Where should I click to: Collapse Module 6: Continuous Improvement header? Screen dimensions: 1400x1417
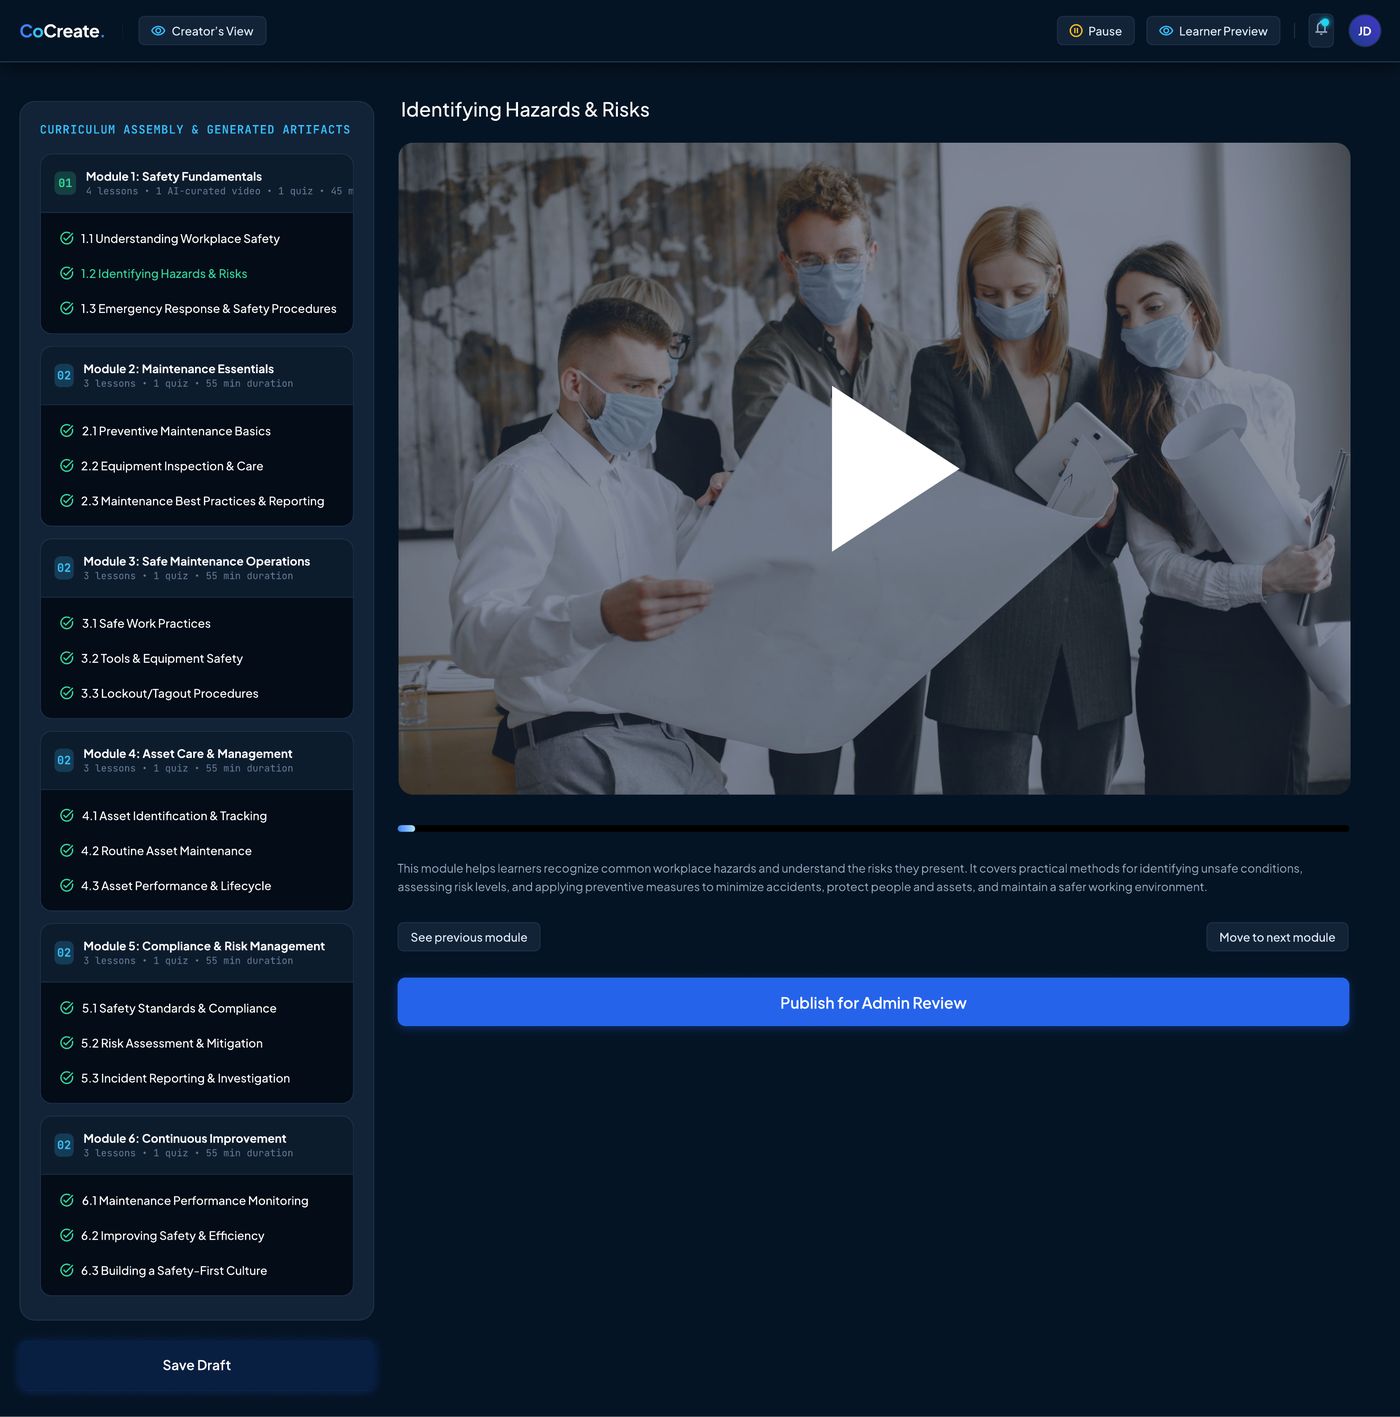[x=197, y=1146]
